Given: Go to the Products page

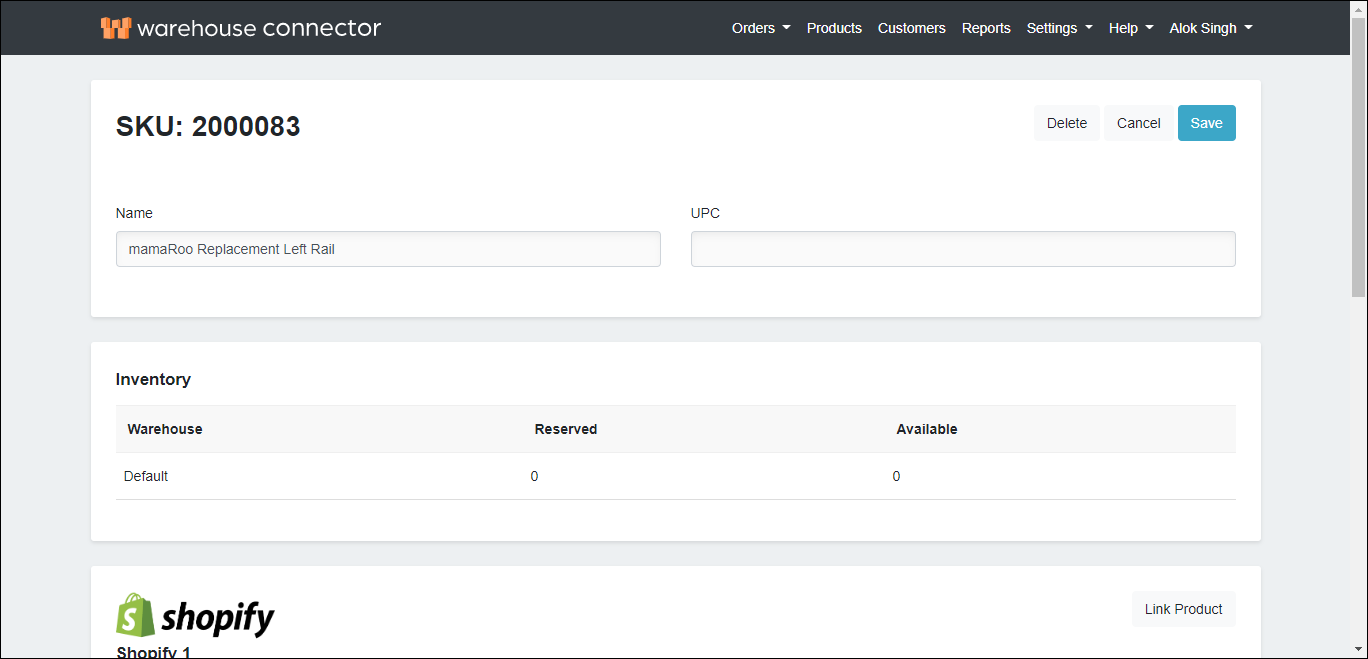Looking at the screenshot, I should [834, 28].
